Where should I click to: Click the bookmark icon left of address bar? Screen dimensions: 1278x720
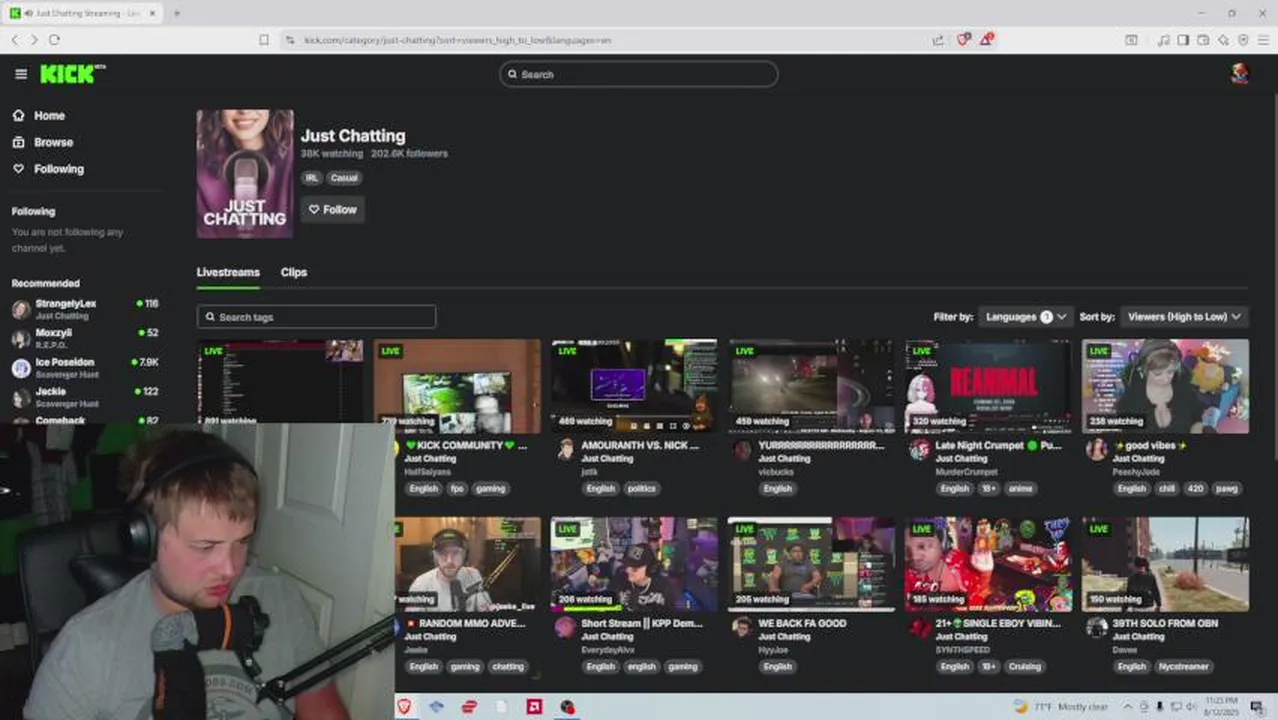pyautogui.click(x=264, y=40)
